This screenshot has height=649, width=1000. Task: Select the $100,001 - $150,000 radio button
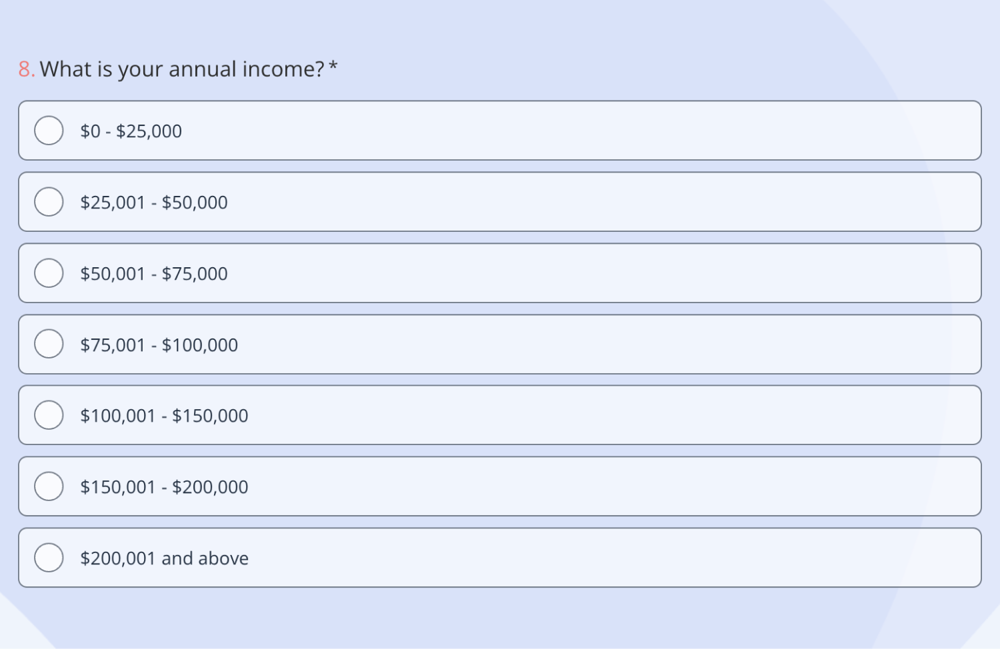(48, 414)
